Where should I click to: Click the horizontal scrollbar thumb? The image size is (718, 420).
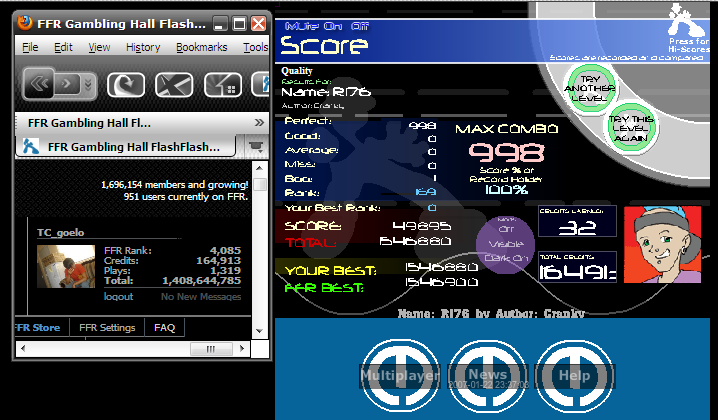pos(211,349)
